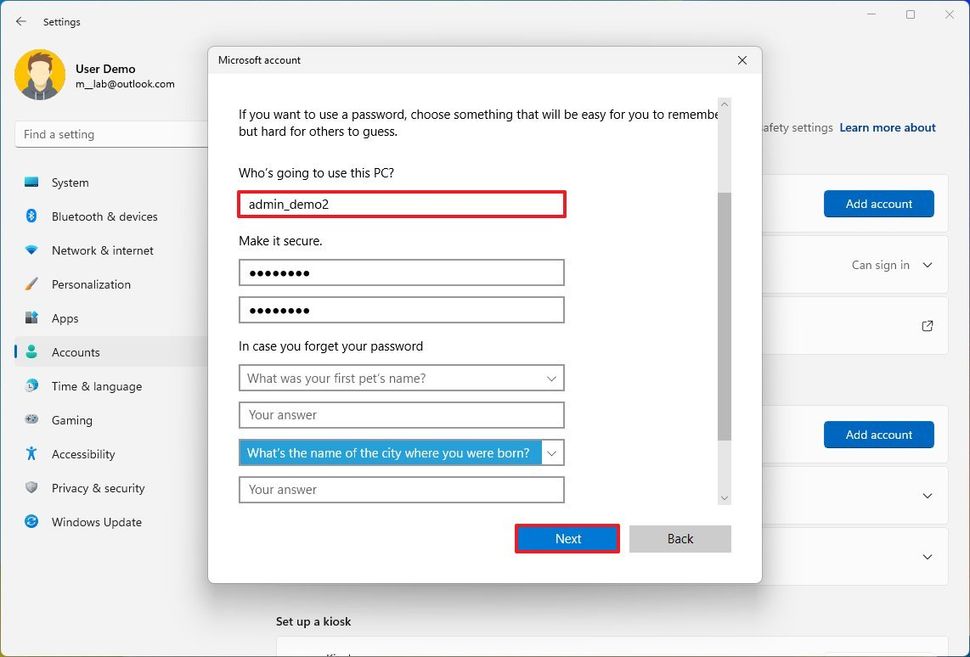This screenshot has height=657, width=970.
Task: Click the Back button in dialog
Action: point(680,539)
